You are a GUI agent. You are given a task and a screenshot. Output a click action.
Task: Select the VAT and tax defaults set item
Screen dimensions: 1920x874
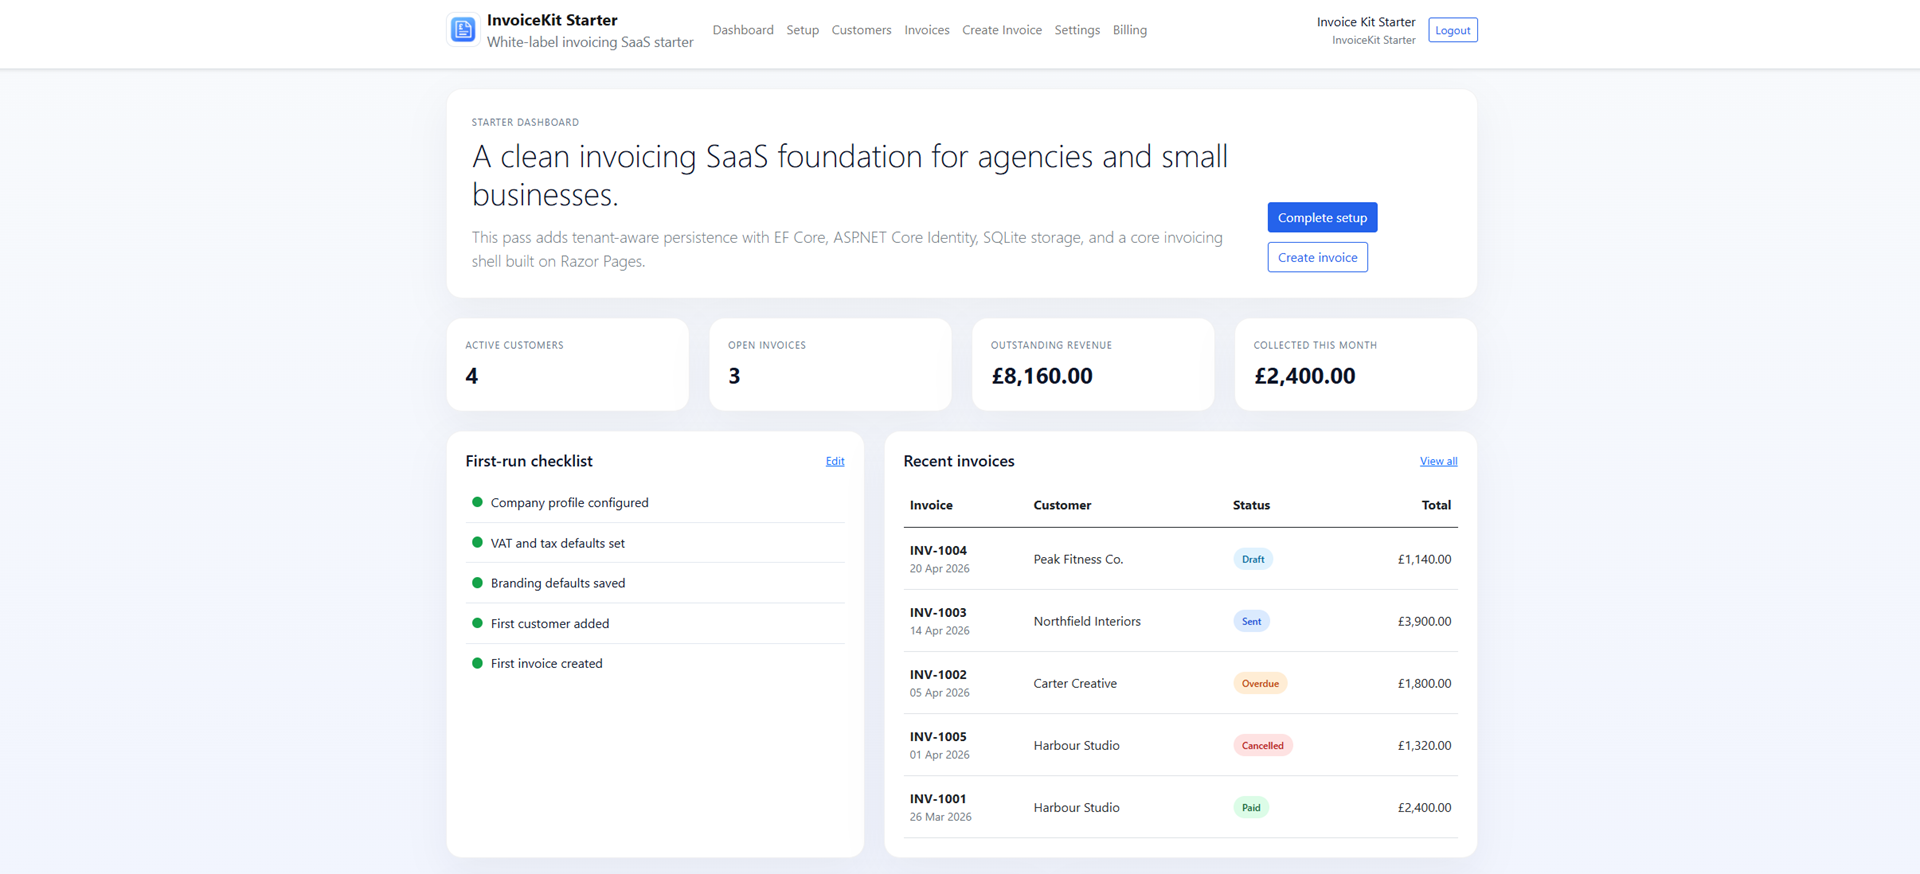click(655, 543)
